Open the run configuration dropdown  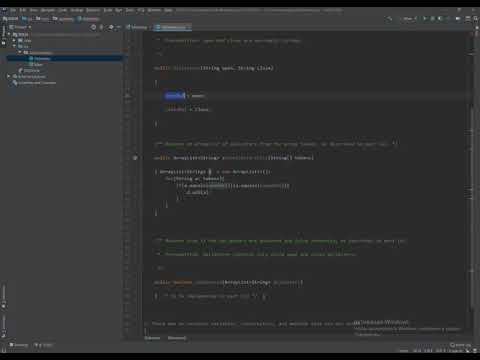(x=409, y=19)
